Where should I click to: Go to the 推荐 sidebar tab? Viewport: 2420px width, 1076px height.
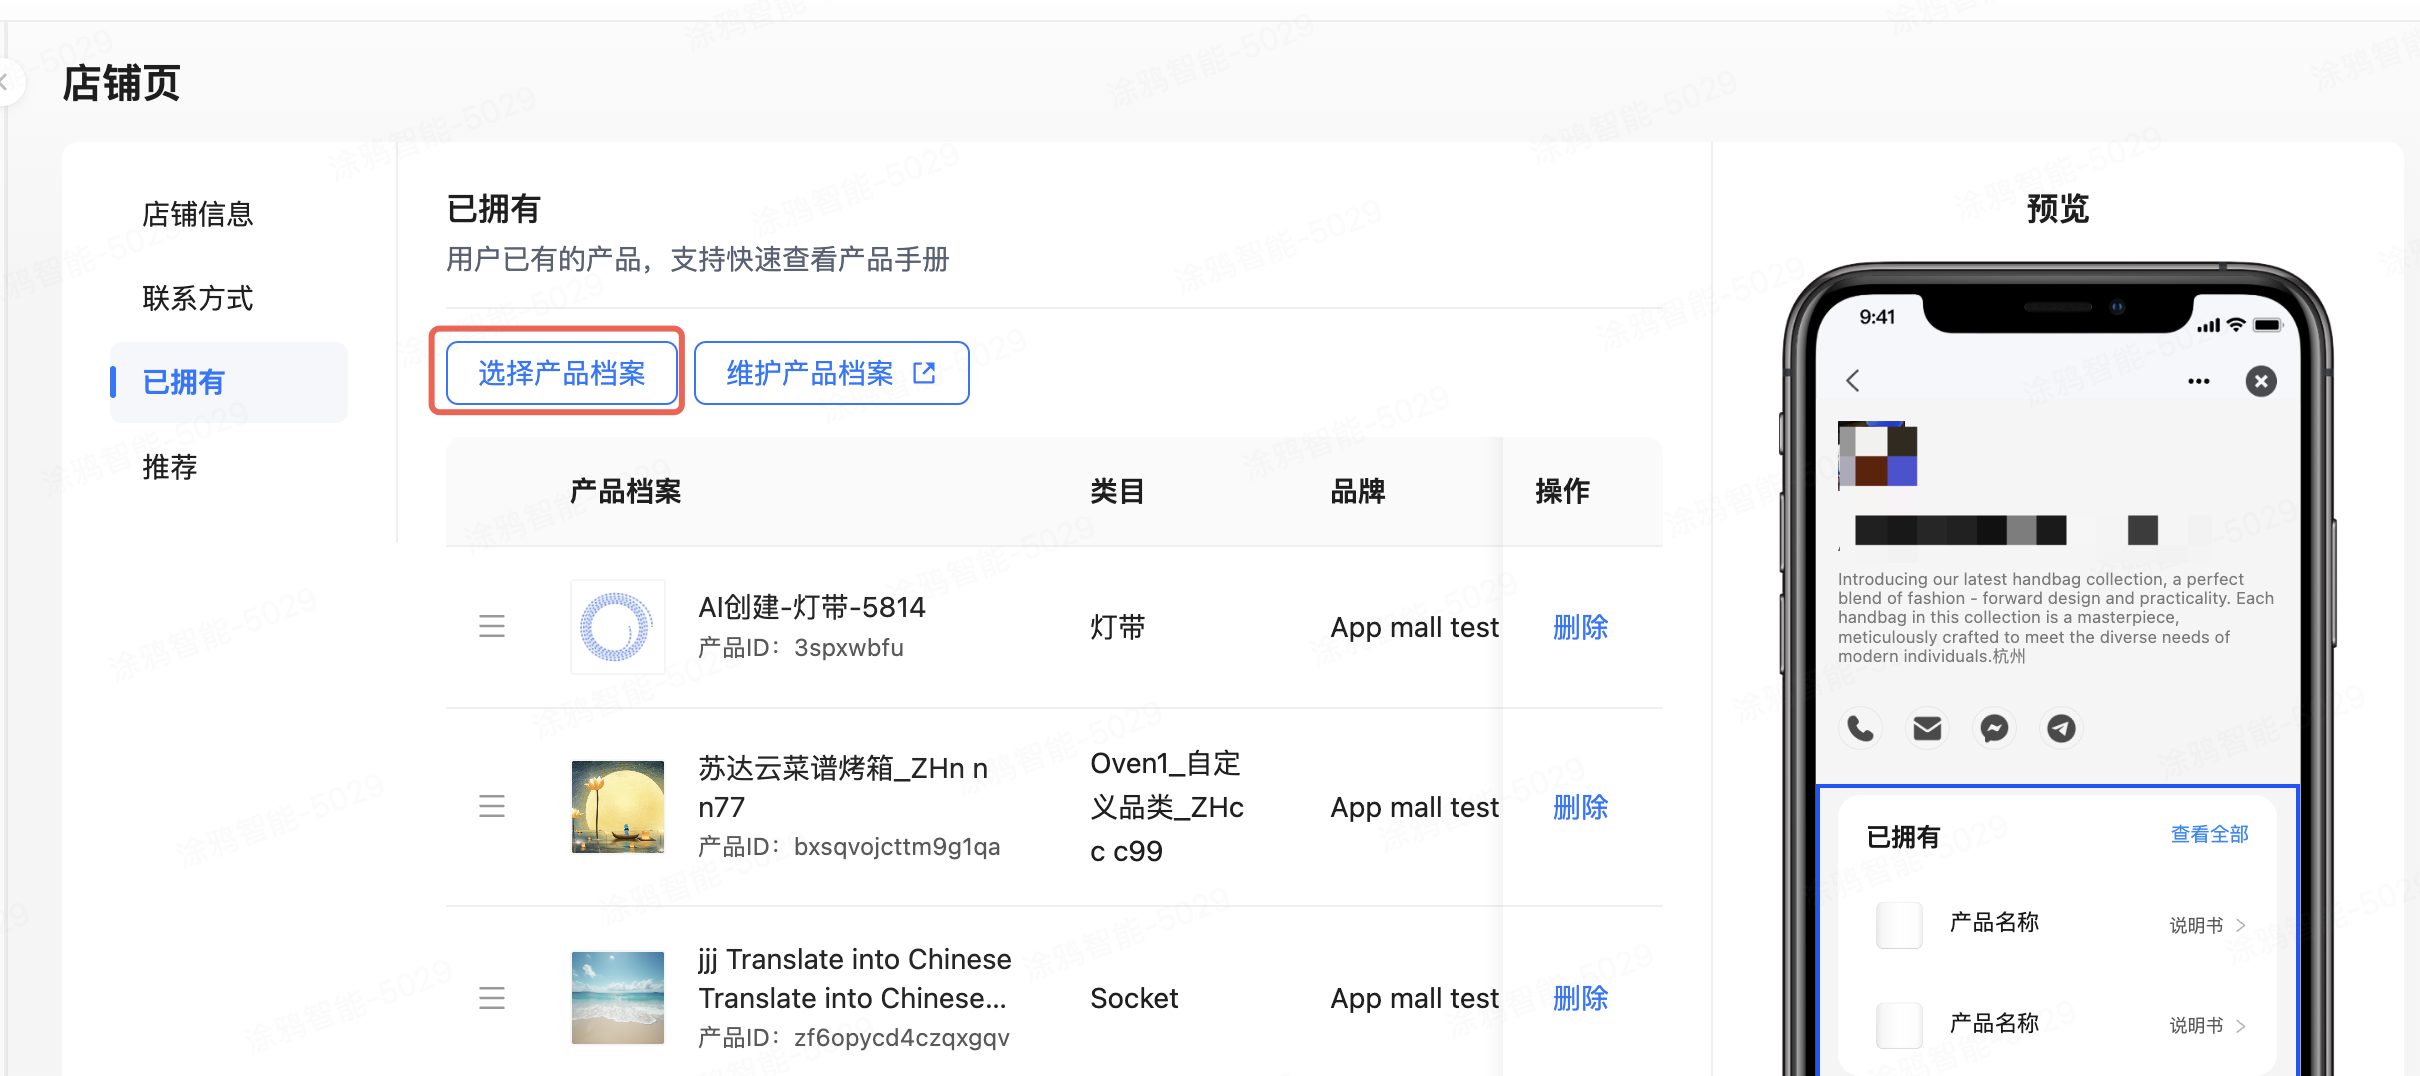[170, 467]
